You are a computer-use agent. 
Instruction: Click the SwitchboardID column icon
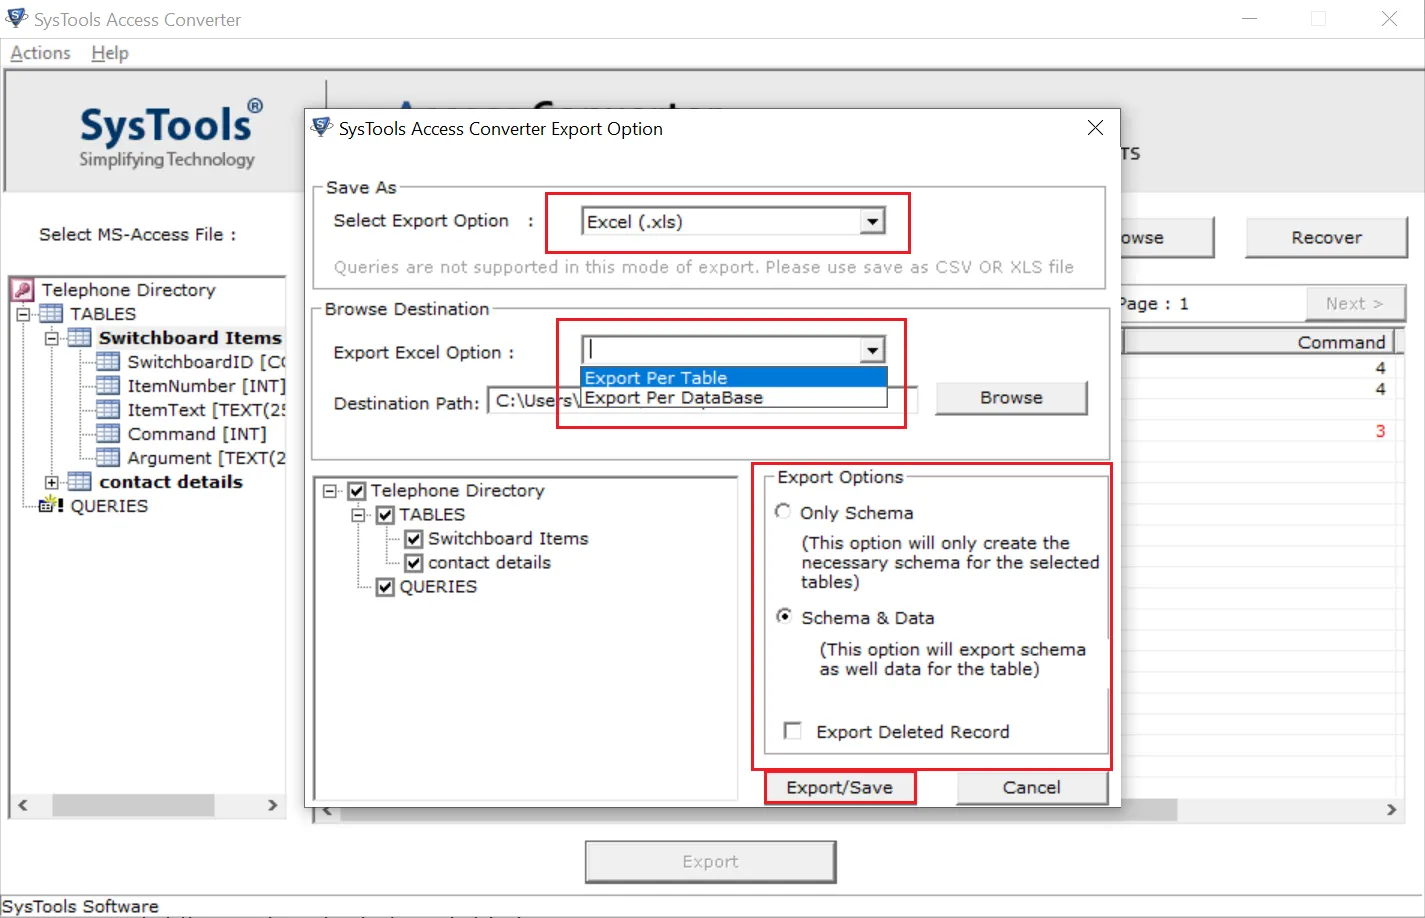(x=108, y=362)
